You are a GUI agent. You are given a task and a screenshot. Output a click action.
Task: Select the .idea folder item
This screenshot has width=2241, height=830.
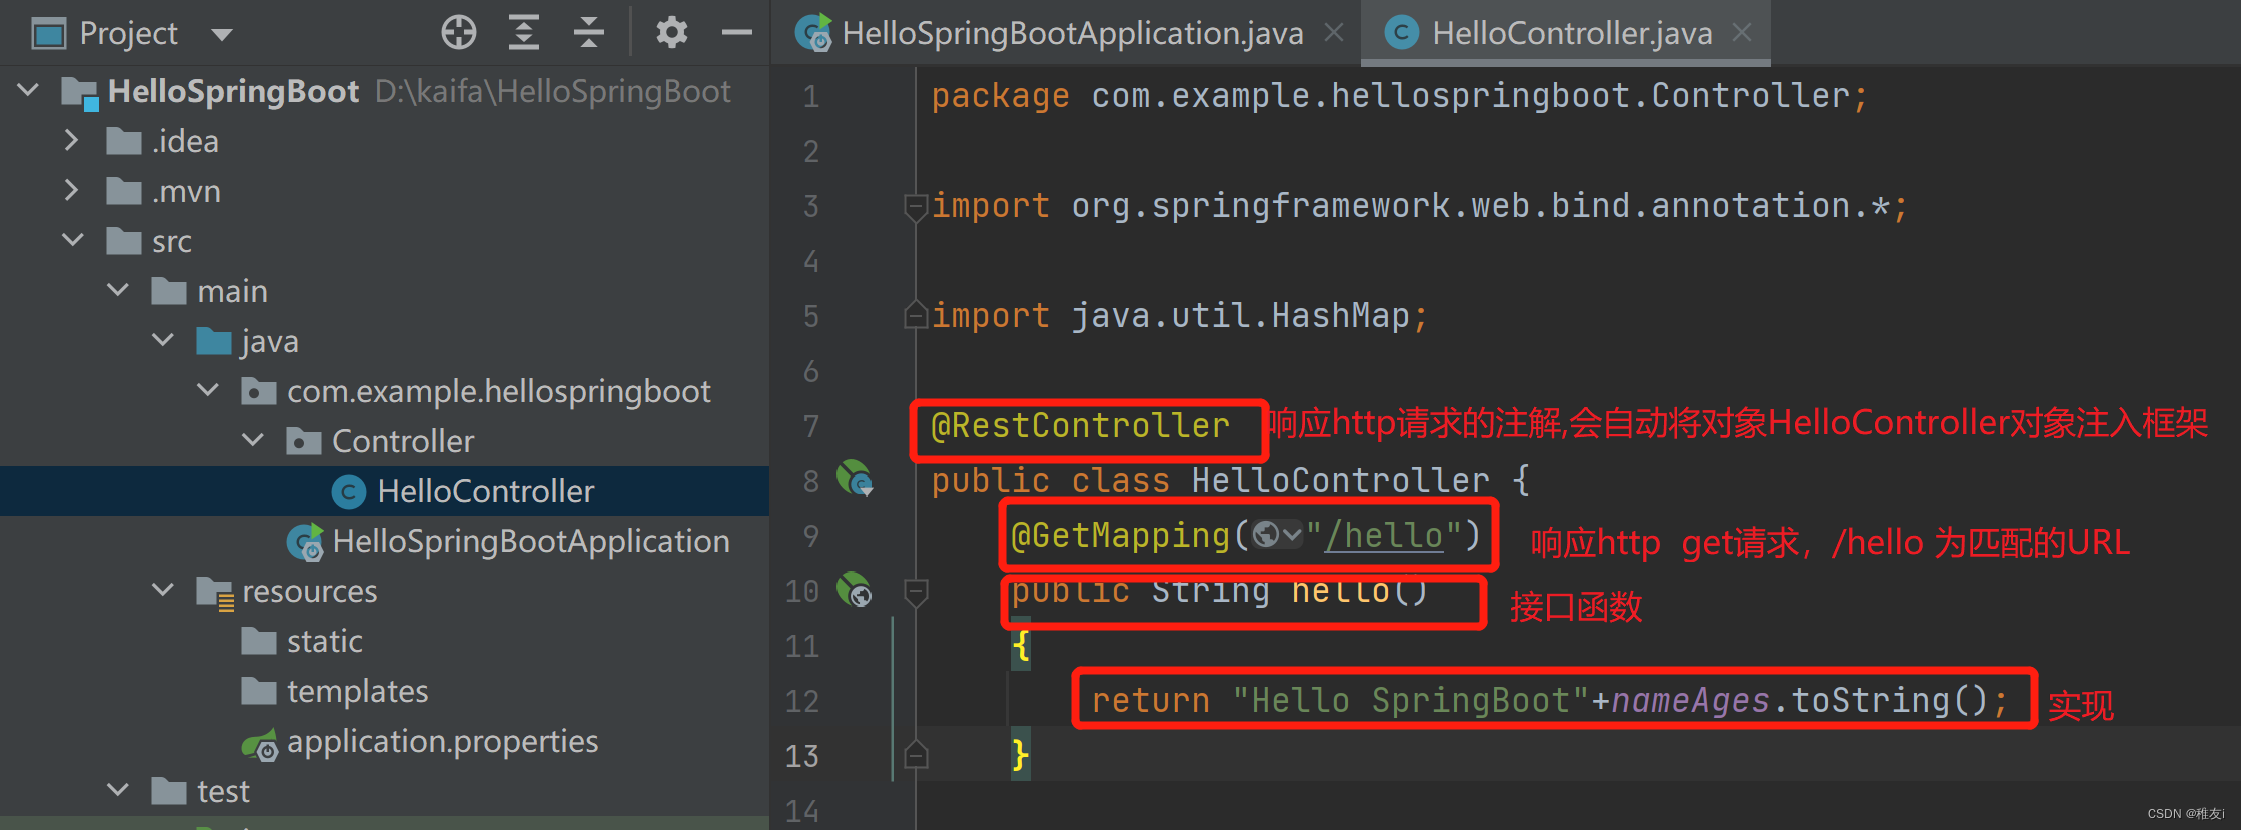(185, 141)
